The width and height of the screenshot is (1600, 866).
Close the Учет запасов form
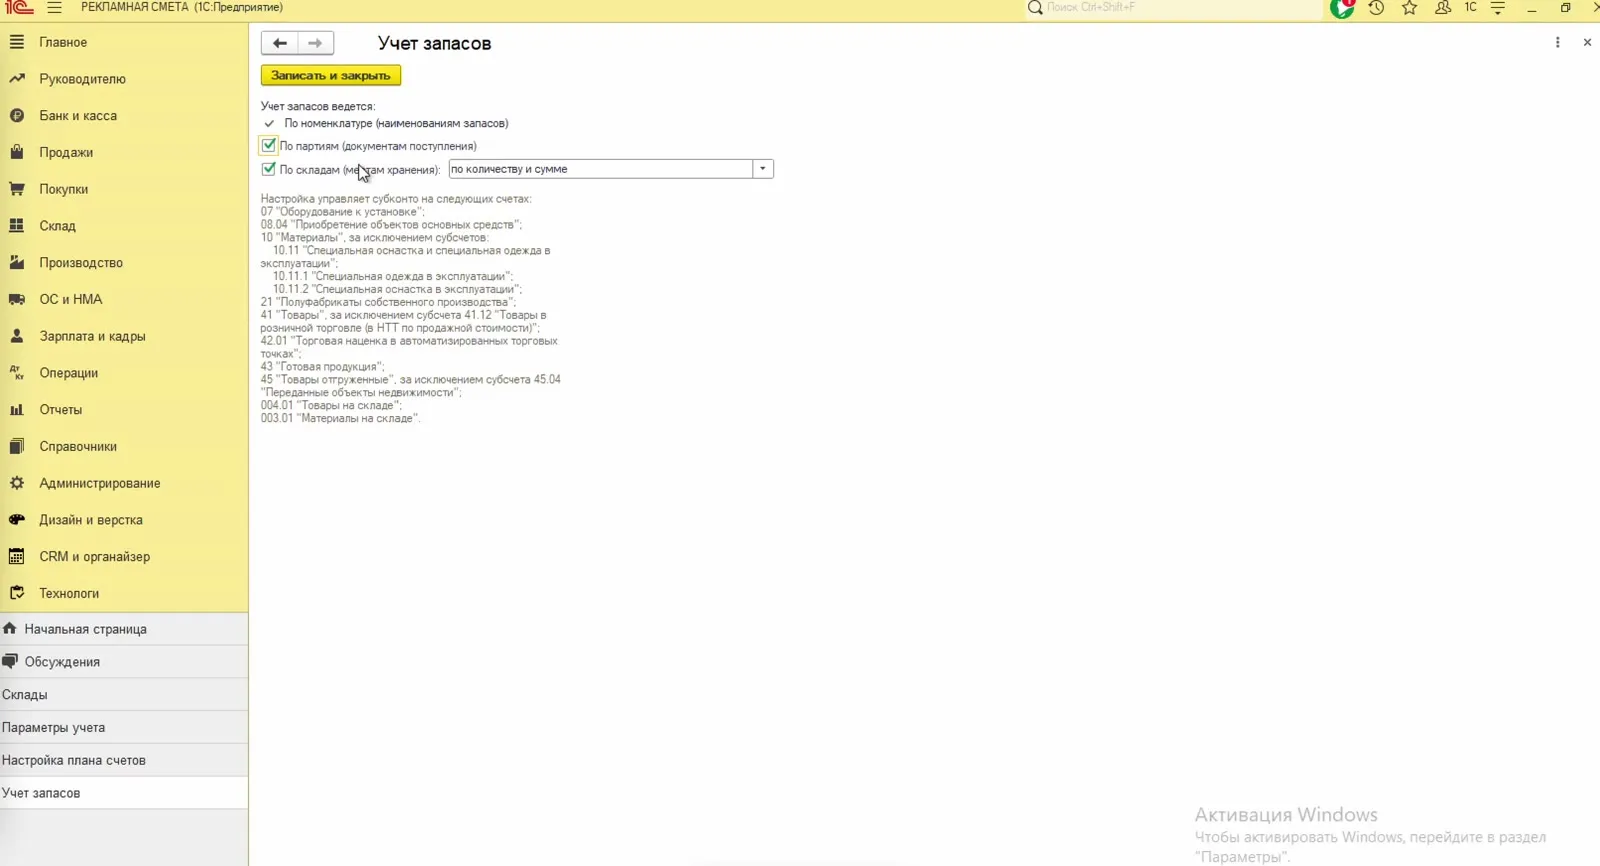point(1587,42)
